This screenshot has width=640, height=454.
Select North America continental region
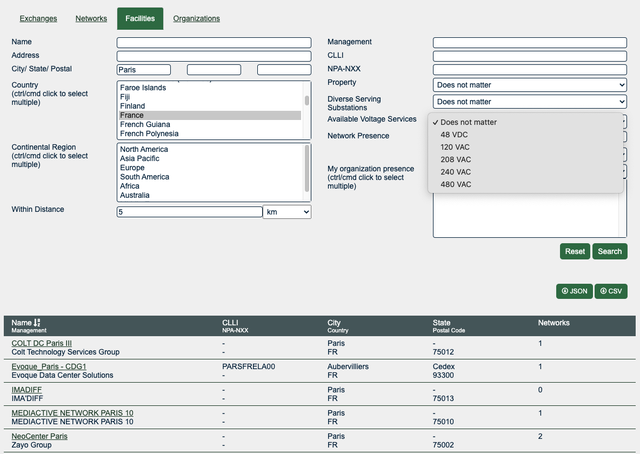210,149
